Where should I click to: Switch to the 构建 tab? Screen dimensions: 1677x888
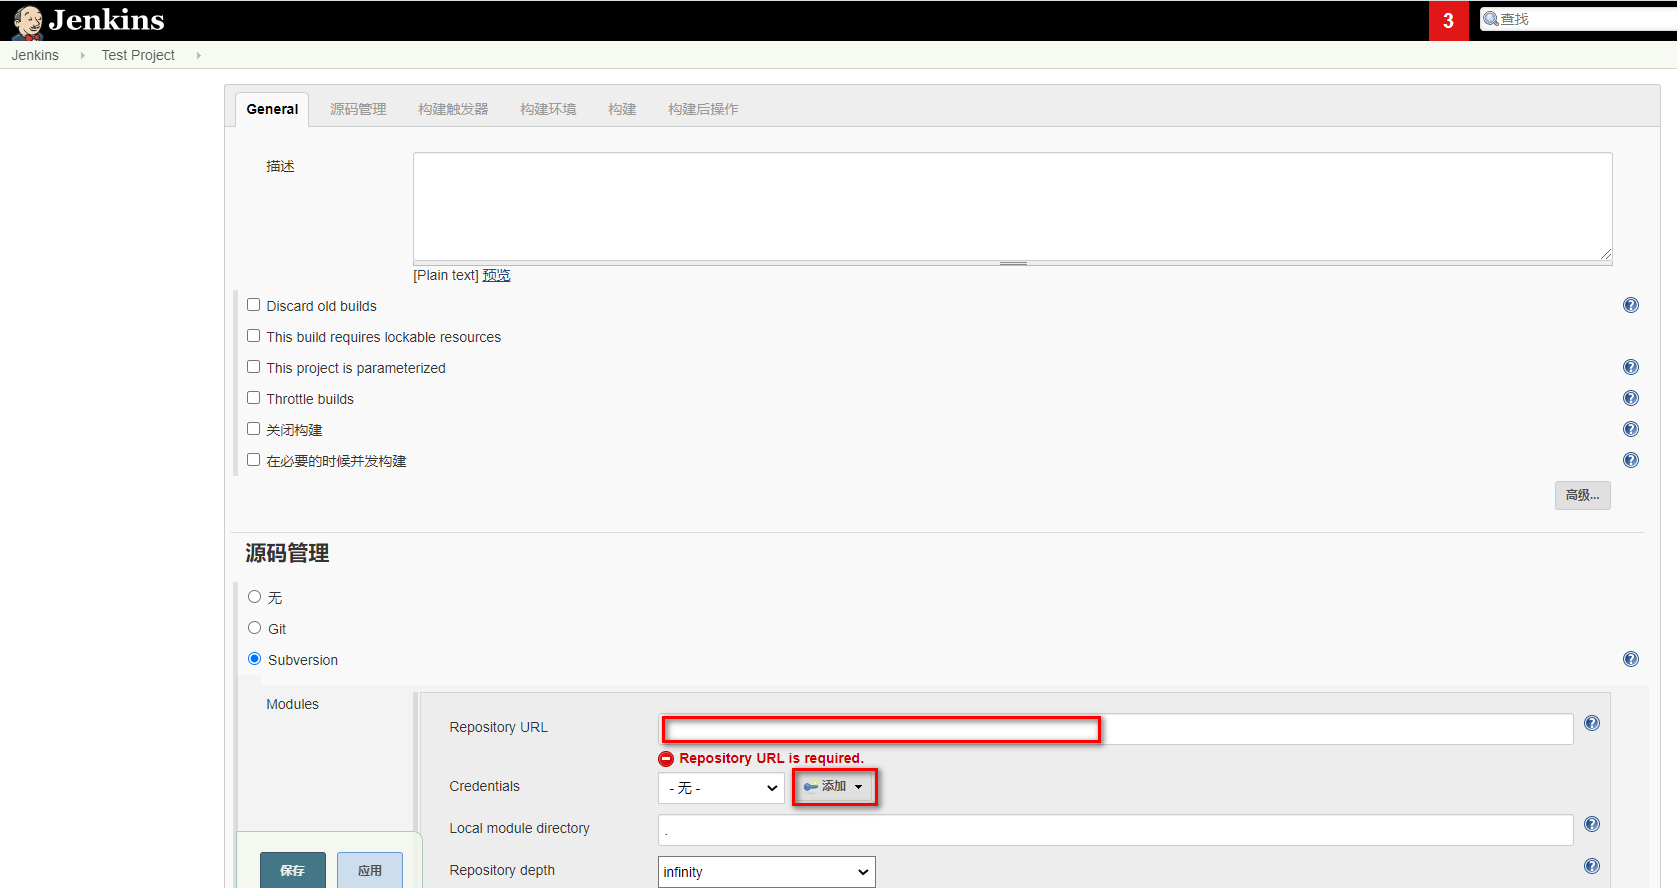pyautogui.click(x=622, y=109)
